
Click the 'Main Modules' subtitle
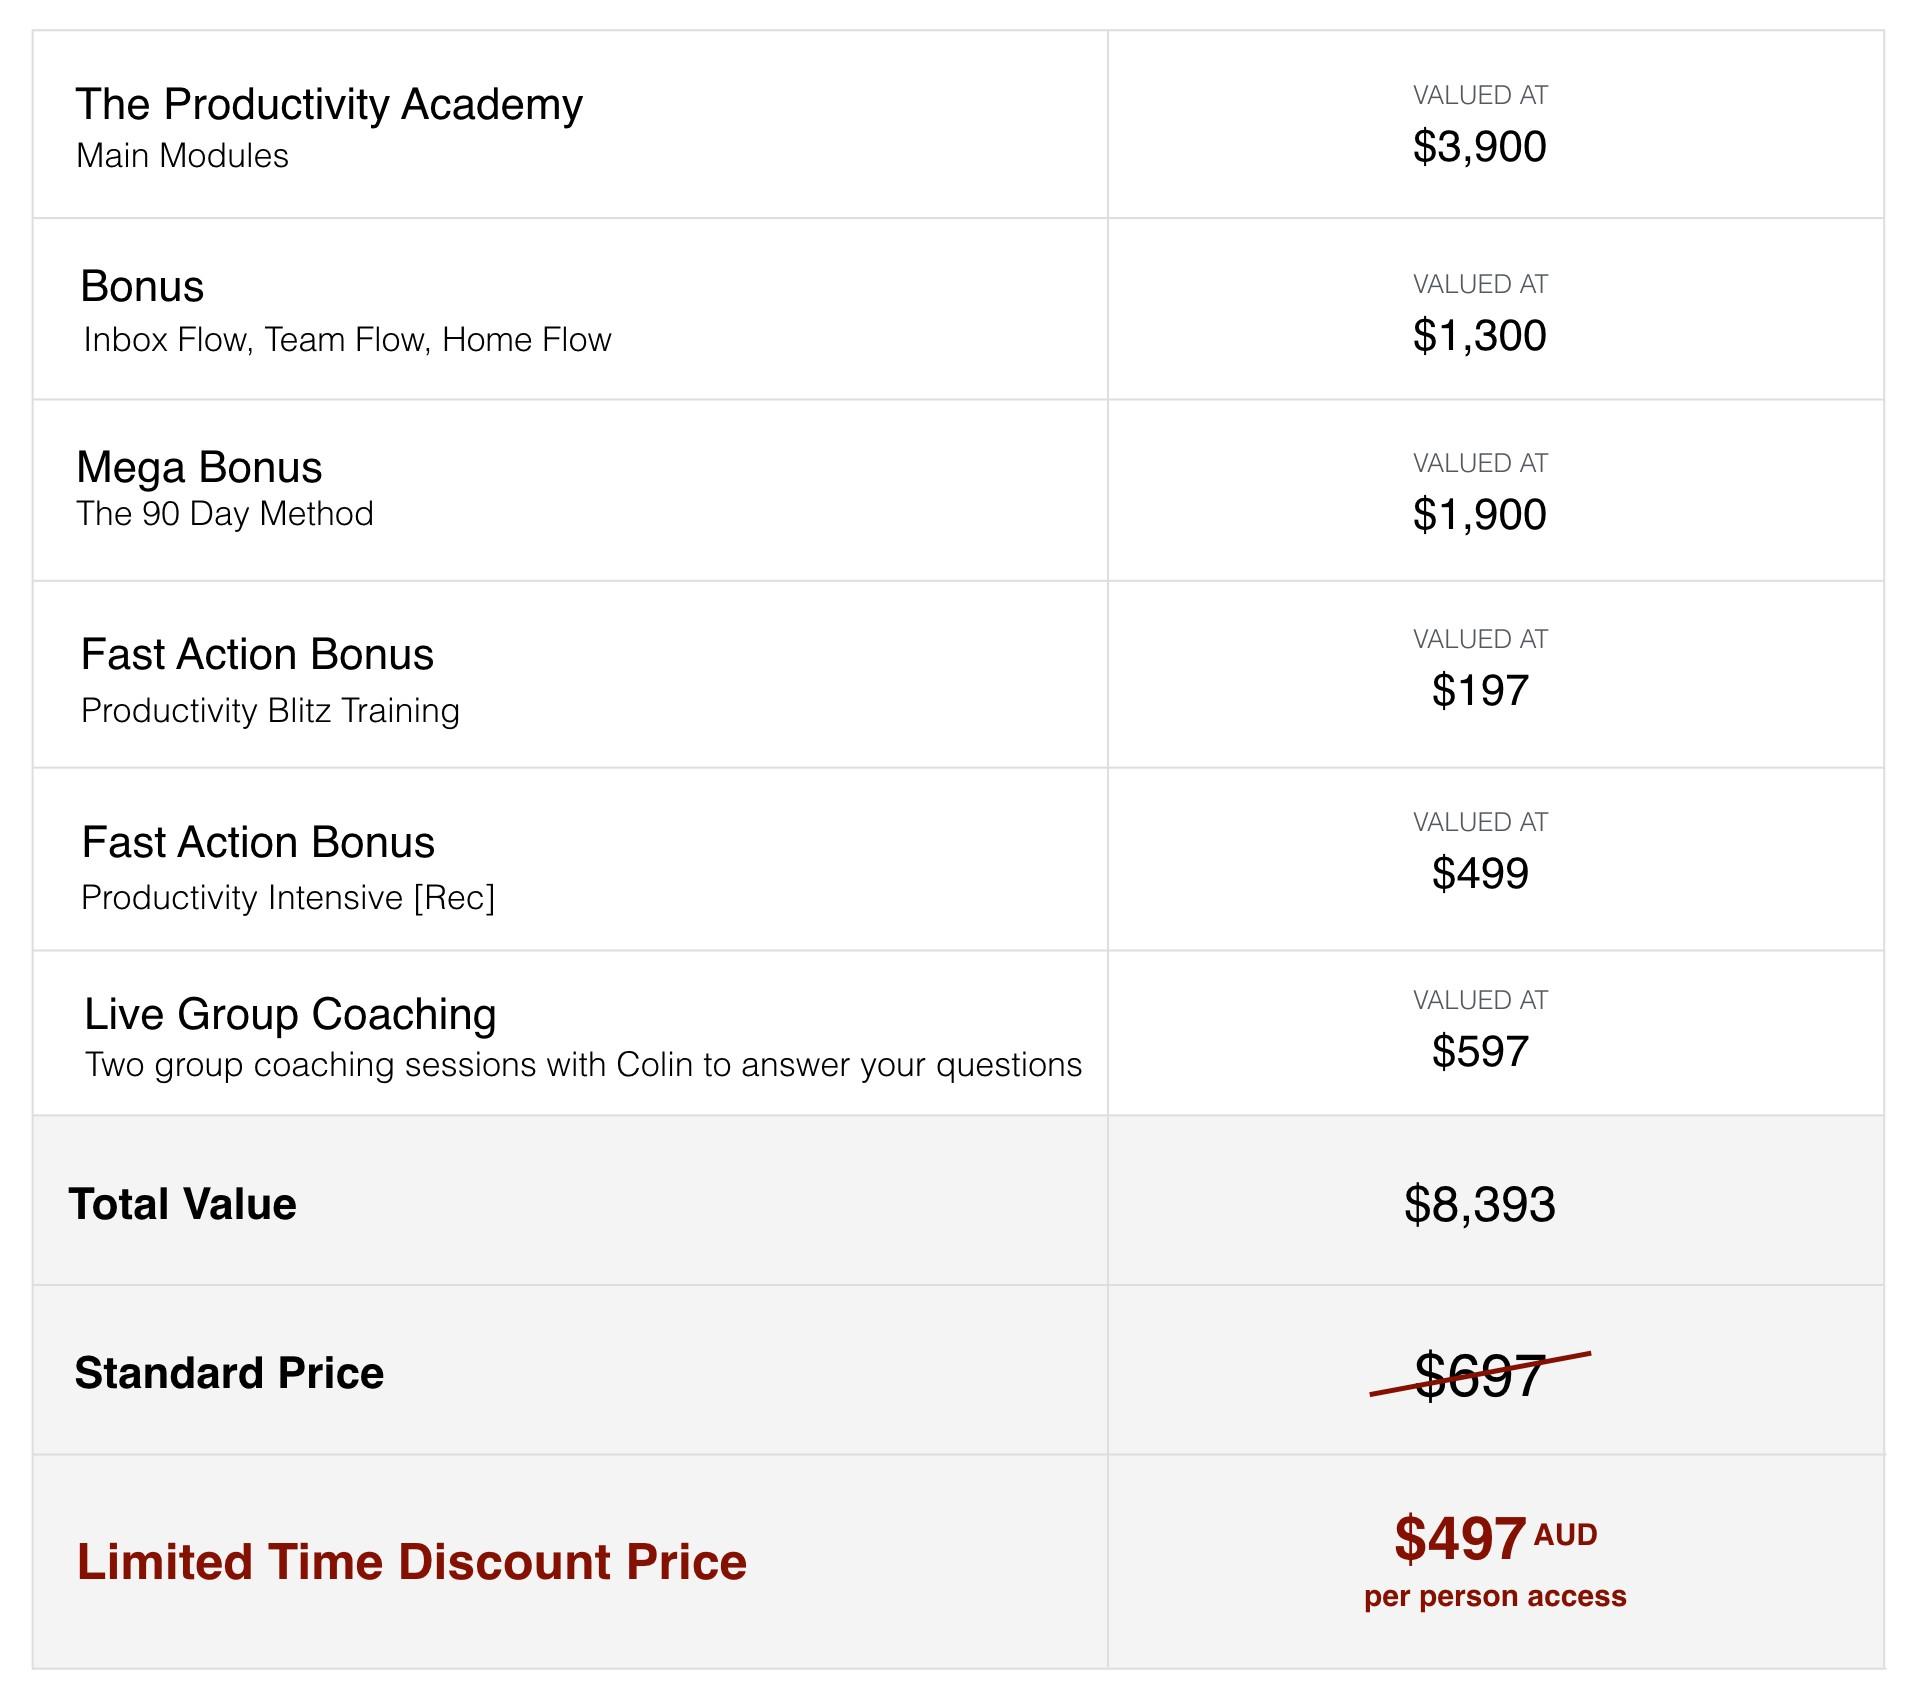point(182,156)
